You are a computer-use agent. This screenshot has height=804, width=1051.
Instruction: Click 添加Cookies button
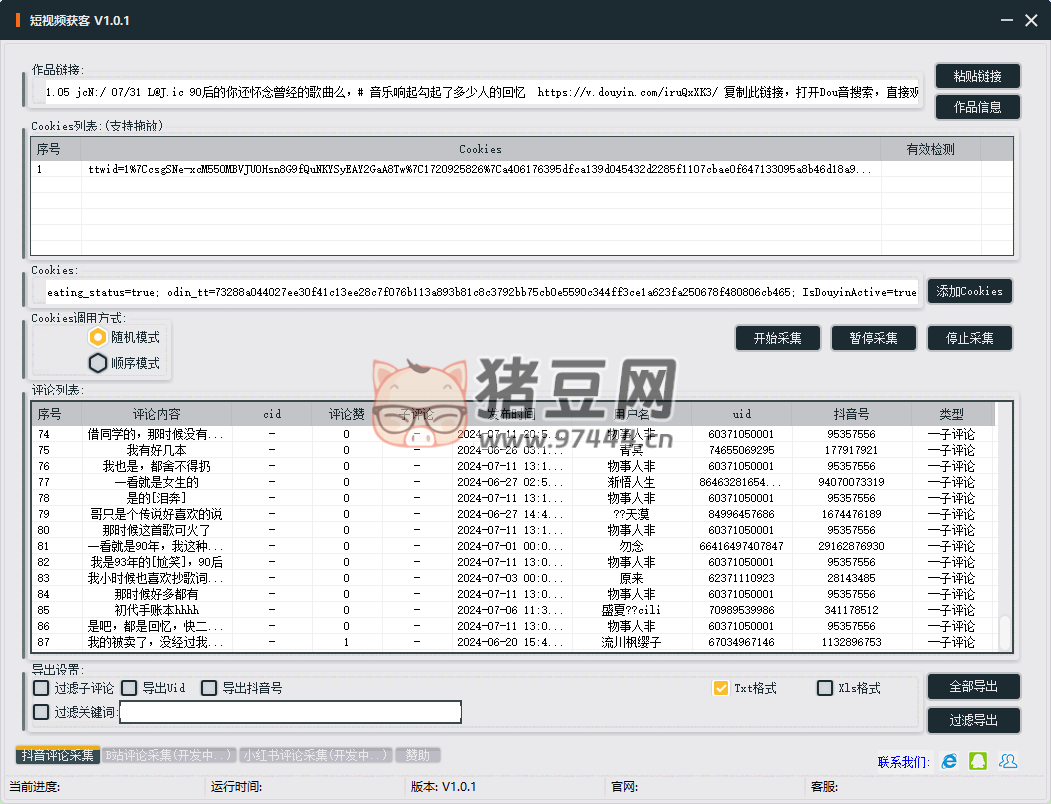pyautogui.click(x=969, y=291)
